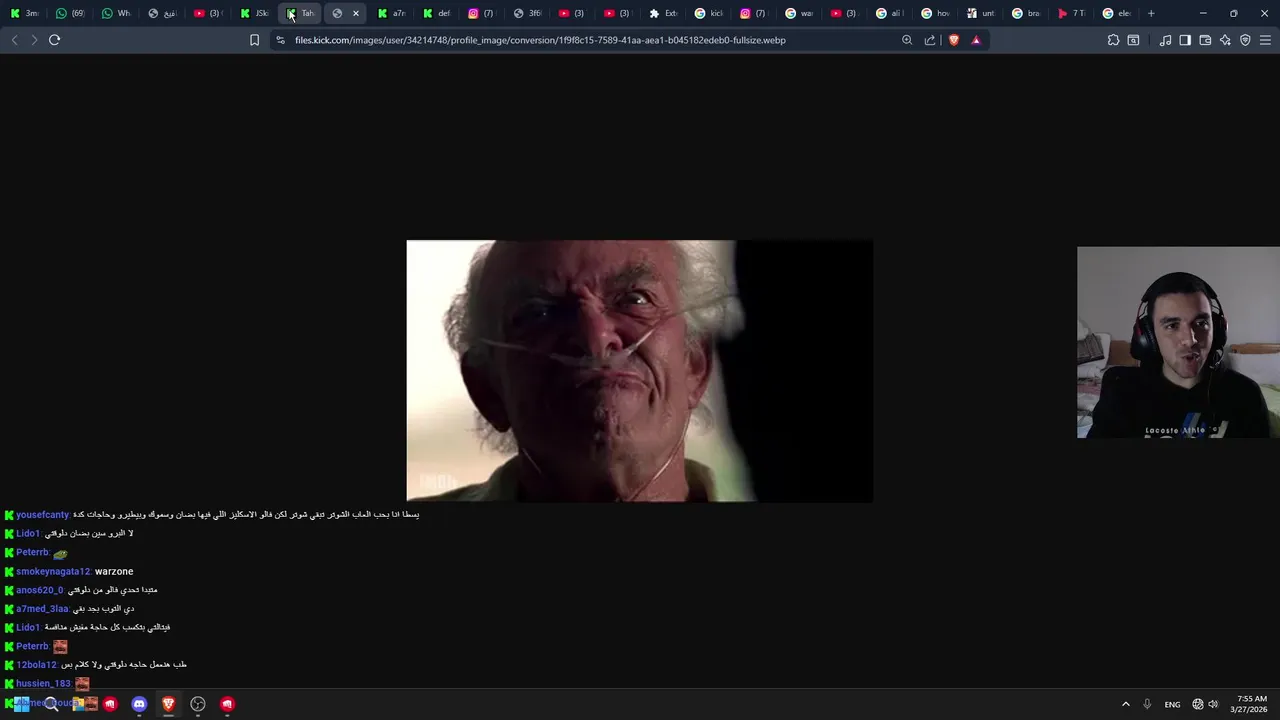Switch to the 'kici' Google tab
The width and height of the screenshot is (1280, 720).
coord(709,13)
